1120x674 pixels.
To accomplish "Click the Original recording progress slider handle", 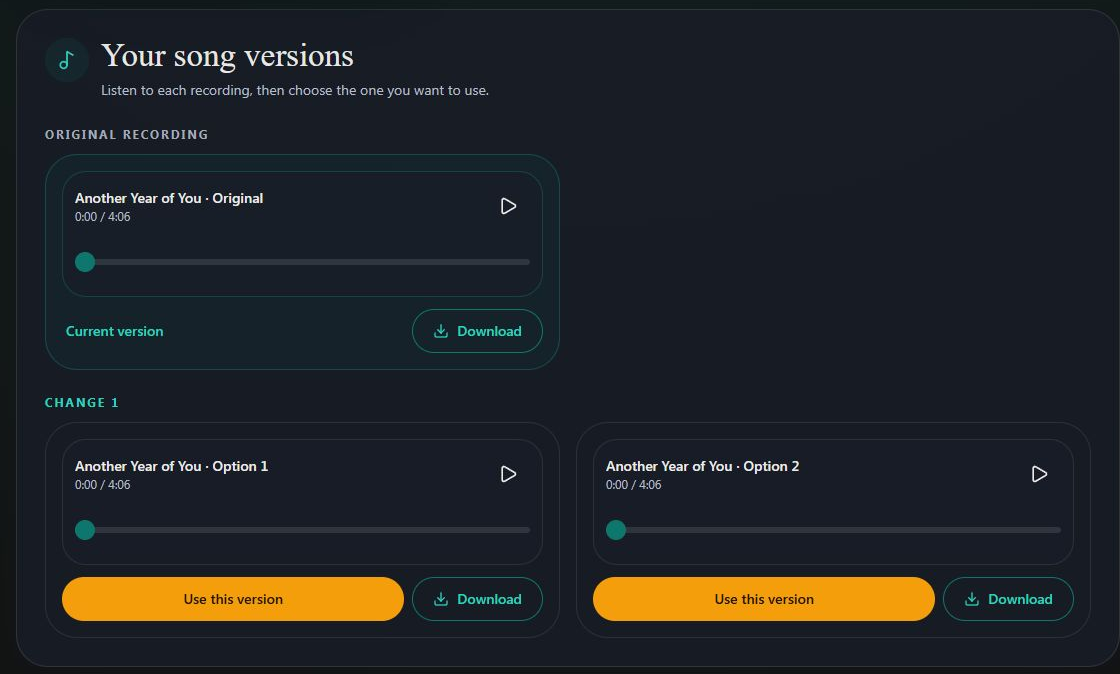I will pos(85,262).
